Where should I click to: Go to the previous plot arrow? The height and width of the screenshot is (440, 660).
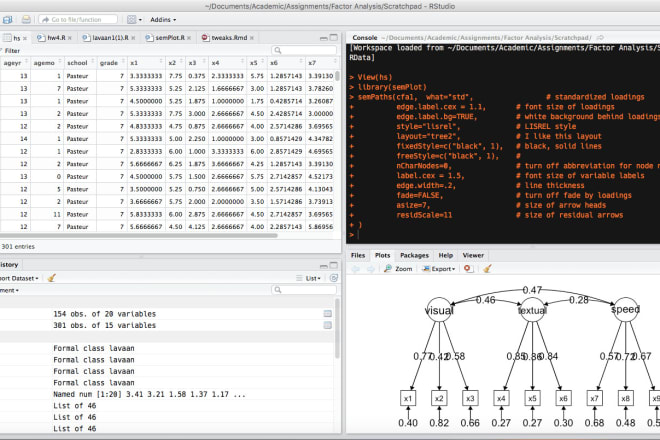[356, 269]
